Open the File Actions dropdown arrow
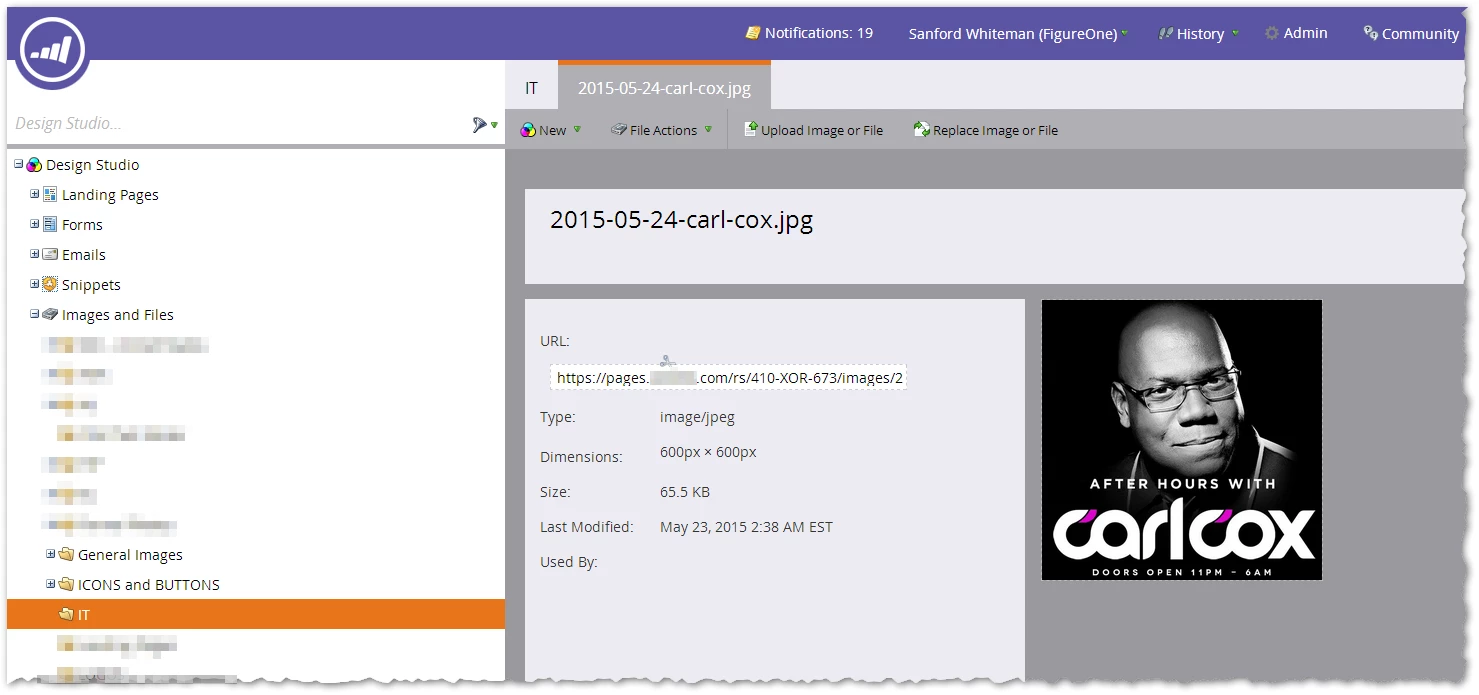1479x695 pixels. [x=708, y=129]
